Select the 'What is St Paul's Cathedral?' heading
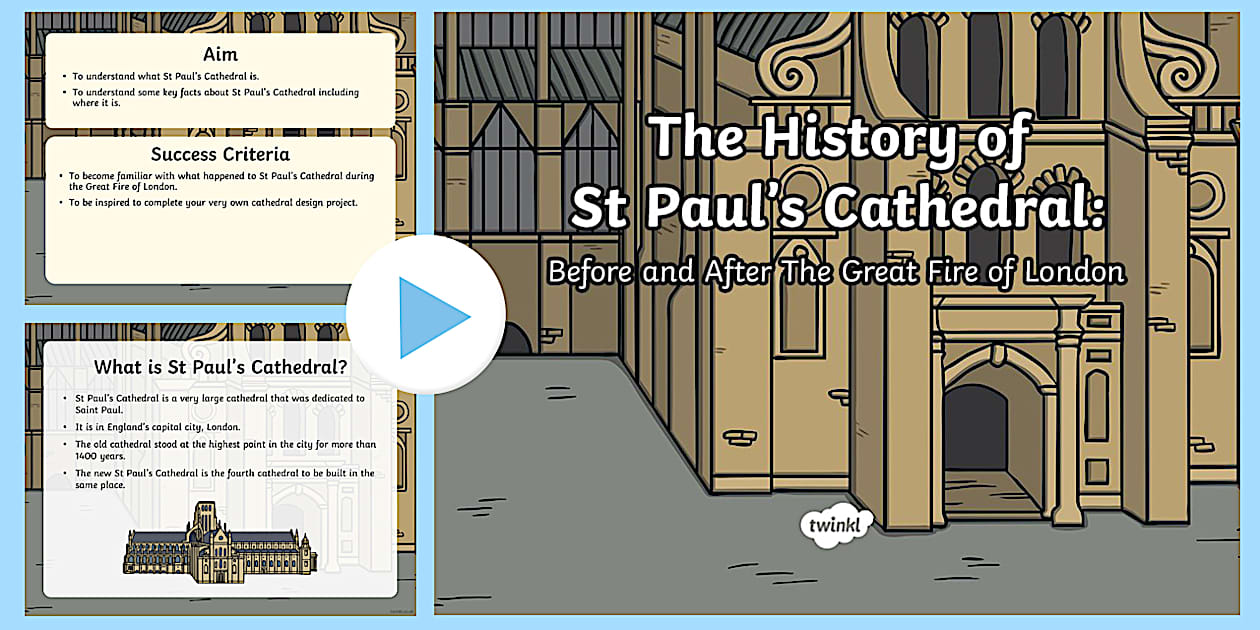The height and width of the screenshot is (630, 1260). 220,367
